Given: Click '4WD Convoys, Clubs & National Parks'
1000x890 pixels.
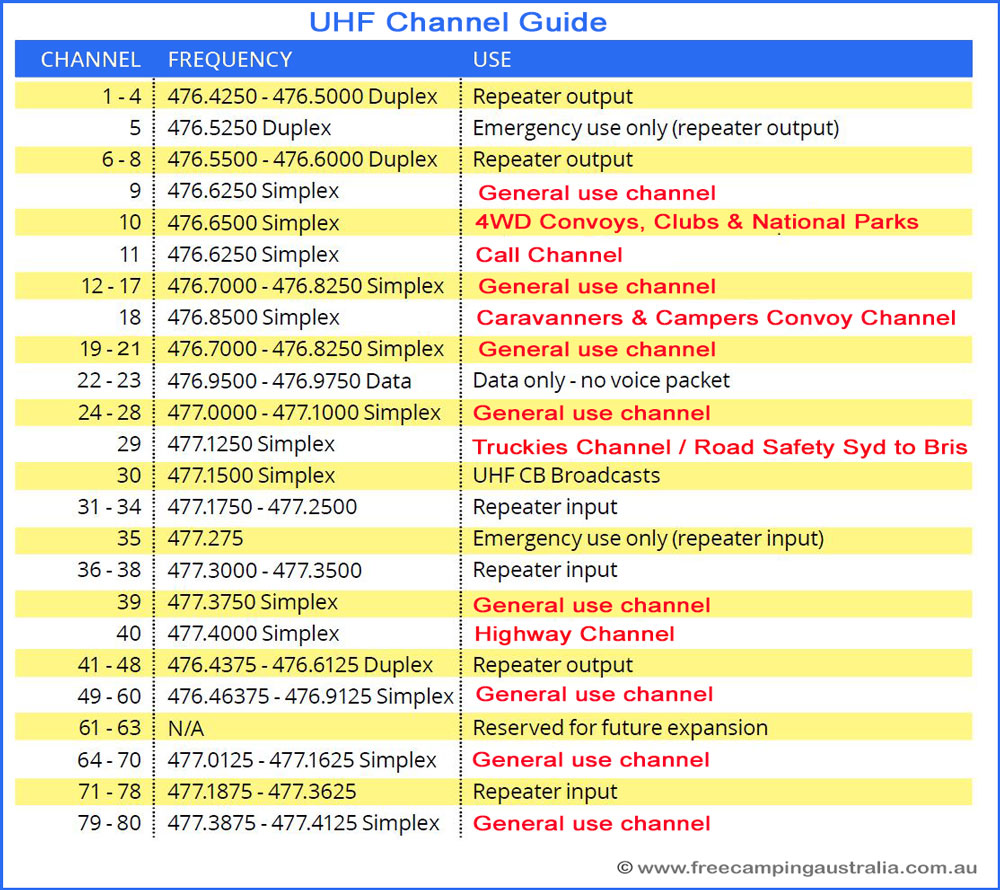Looking at the screenshot, I should click(x=697, y=223).
